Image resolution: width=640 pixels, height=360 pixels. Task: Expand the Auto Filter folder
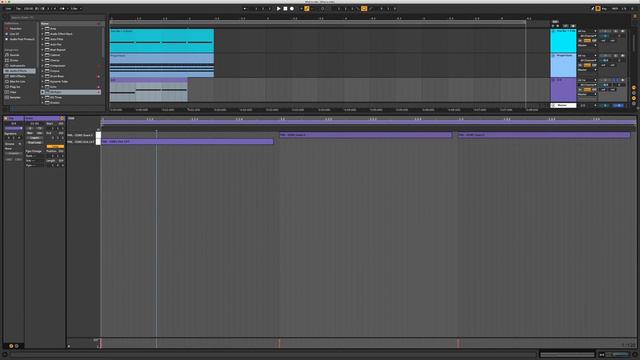pyautogui.click(x=42, y=39)
